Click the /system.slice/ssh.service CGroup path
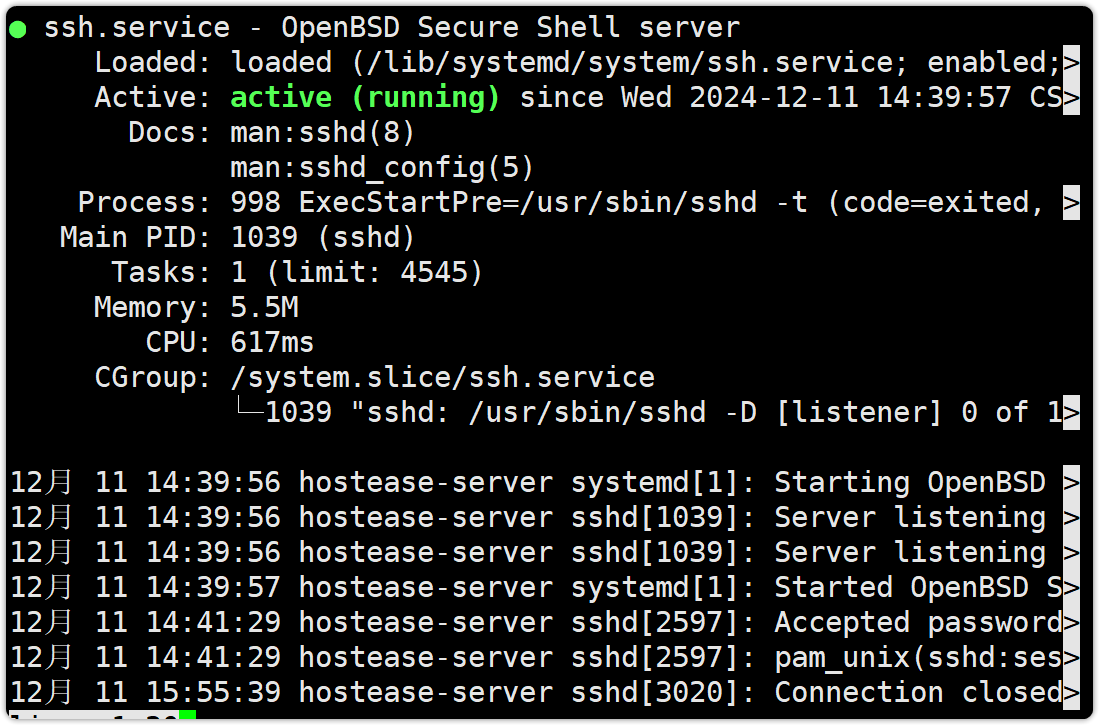This screenshot has width=1099, height=725. pos(442,377)
